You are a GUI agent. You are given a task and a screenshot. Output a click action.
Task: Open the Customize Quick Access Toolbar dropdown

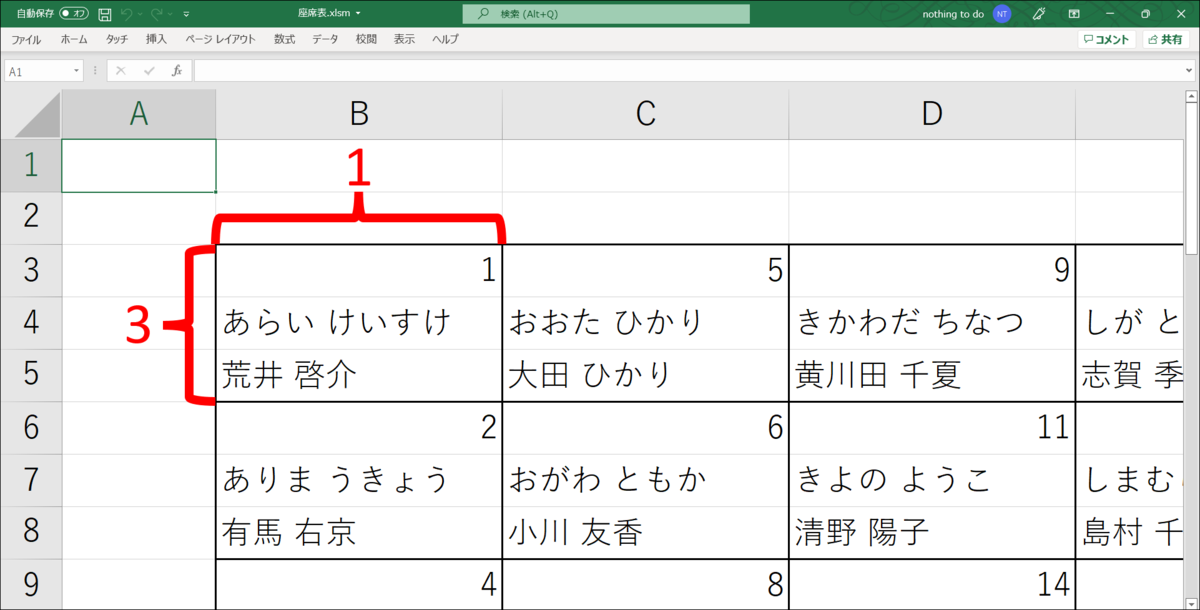[188, 14]
